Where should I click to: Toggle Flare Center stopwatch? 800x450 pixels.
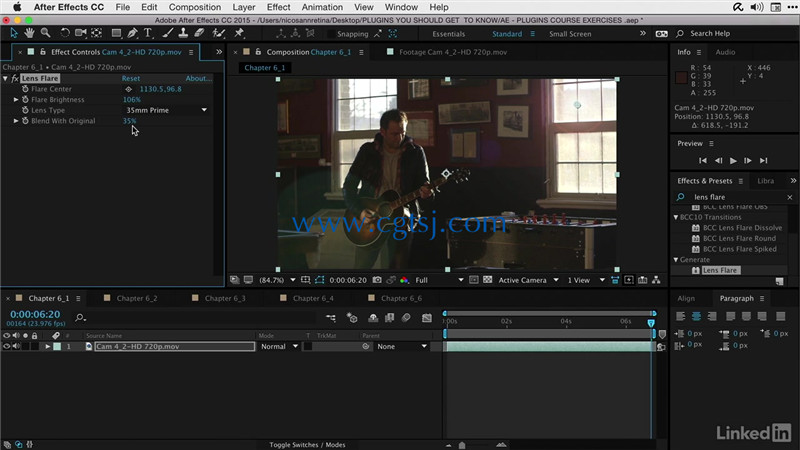pyautogui.click(x=25, y=89)
